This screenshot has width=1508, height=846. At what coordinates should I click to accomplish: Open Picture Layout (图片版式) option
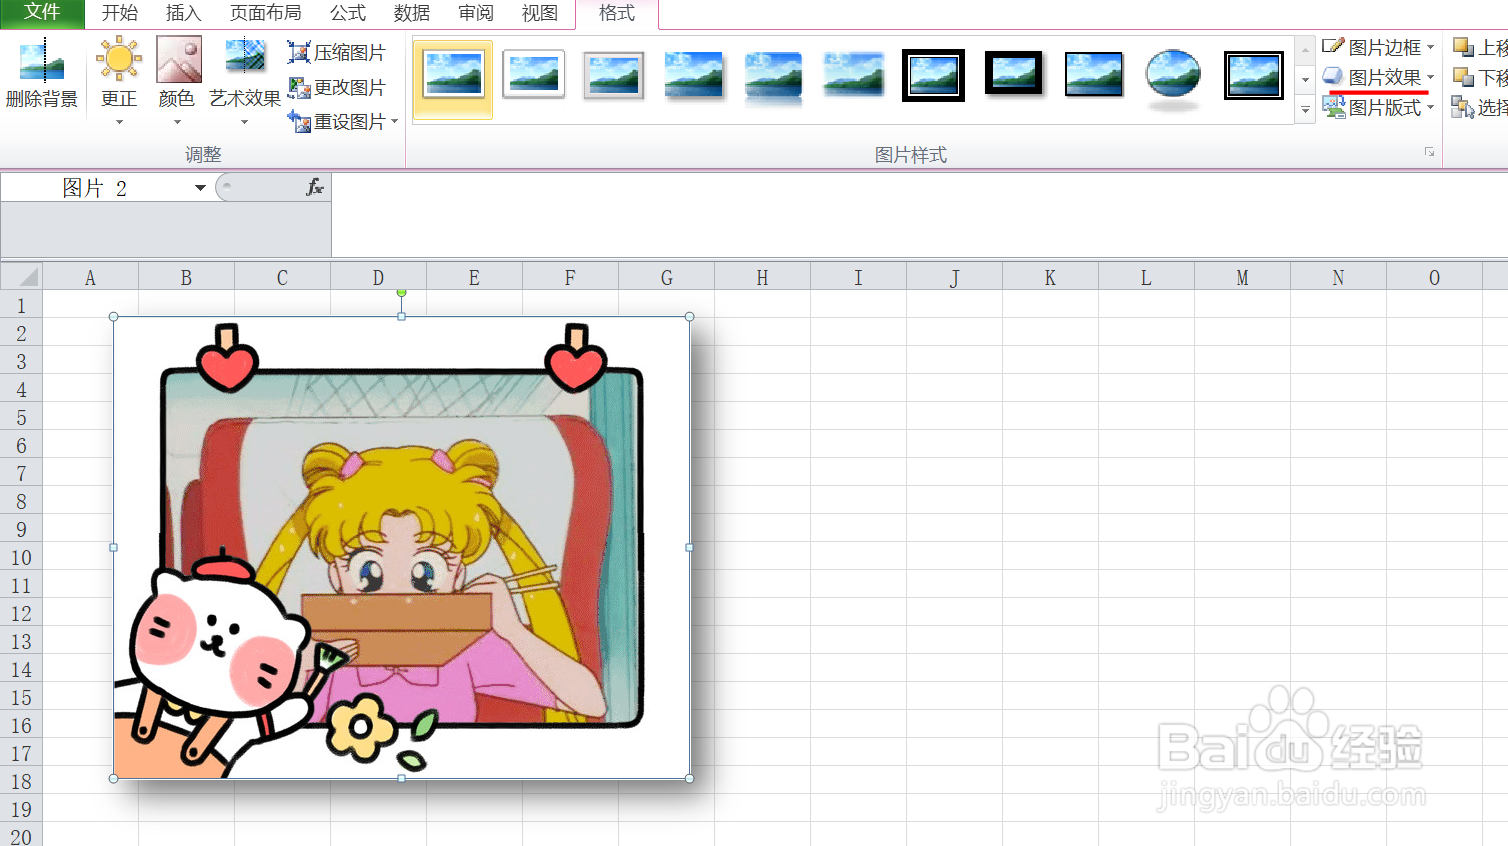(x=1372, y=107)
